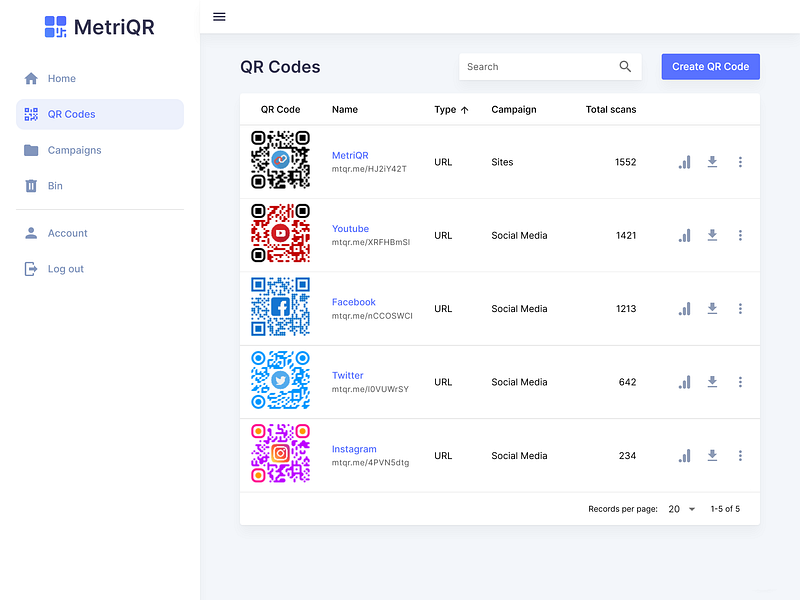Click the 234 total scans value

click(x=628, y=456)
